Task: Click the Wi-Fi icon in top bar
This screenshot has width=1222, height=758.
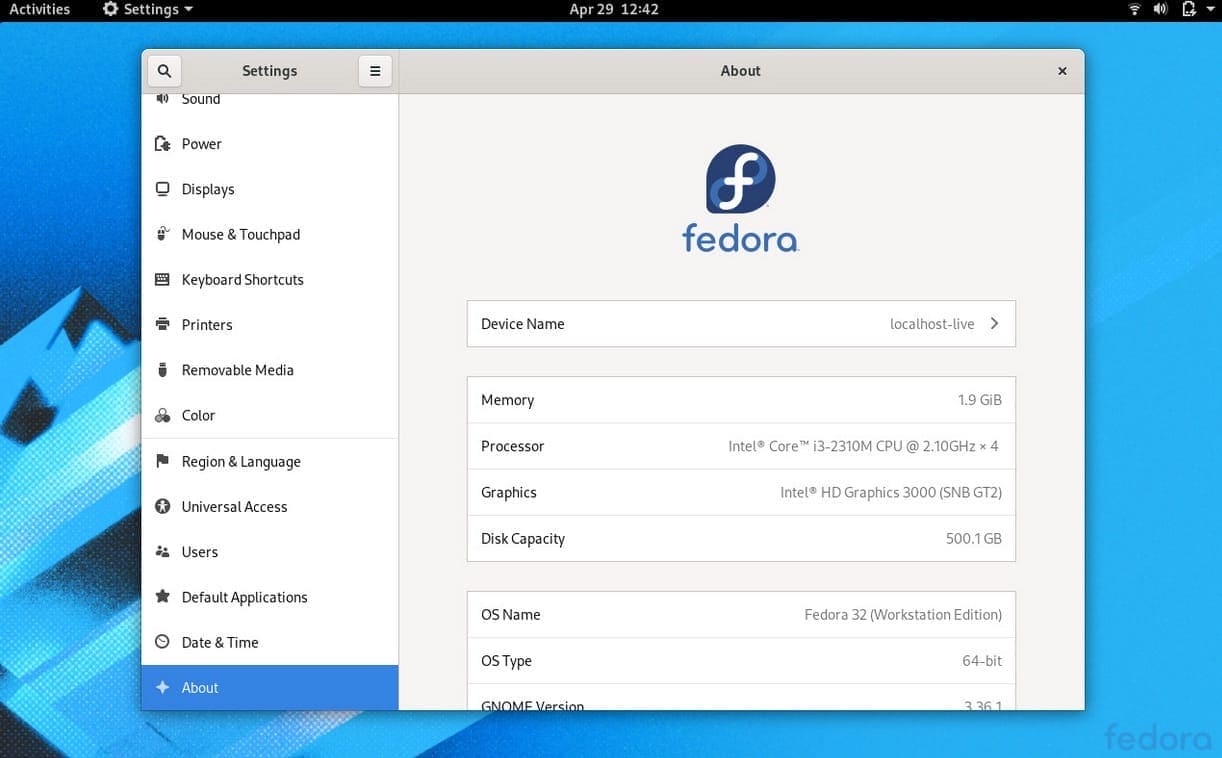Action: click(1134, 9)
